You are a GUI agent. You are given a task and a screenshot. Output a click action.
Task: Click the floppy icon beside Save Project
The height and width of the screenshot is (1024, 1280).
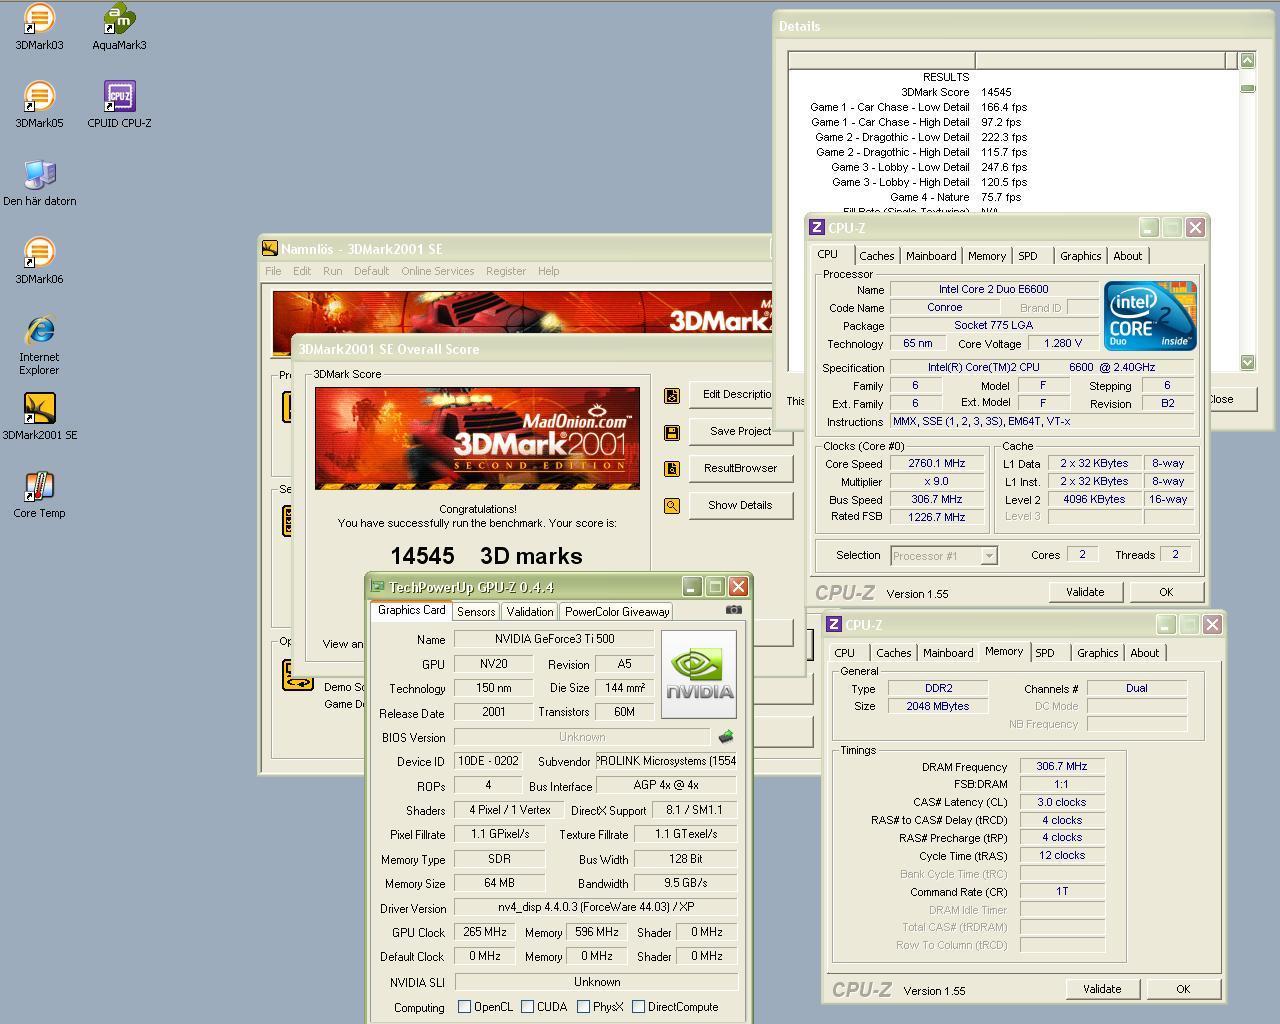point(672,432)
